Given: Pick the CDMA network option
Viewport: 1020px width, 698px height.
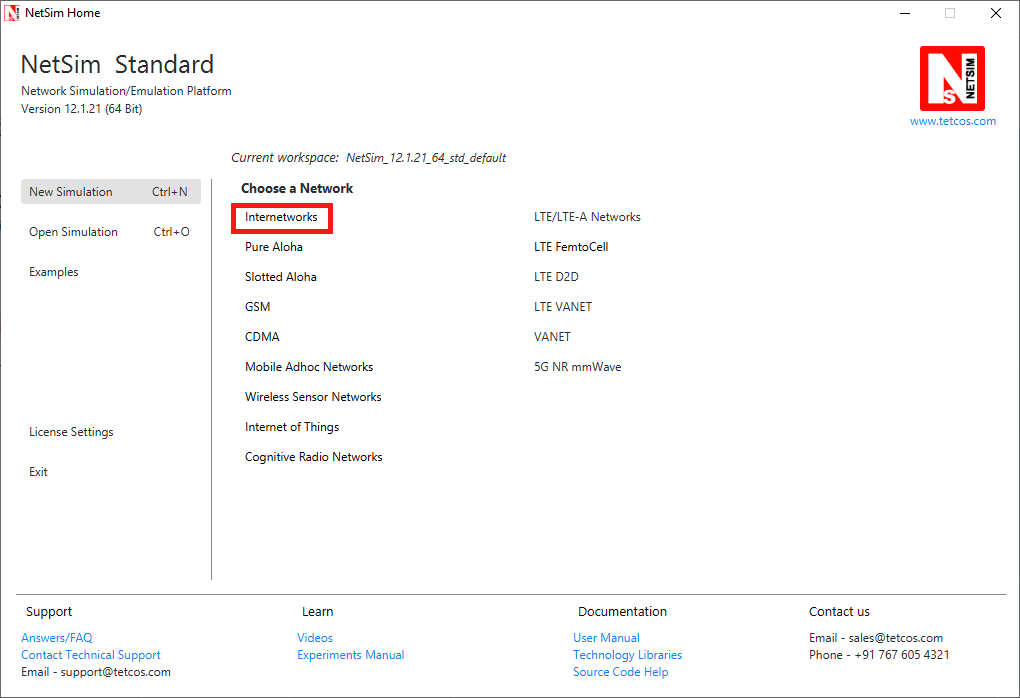Looking at the screenshot, I should pos(262,337).
